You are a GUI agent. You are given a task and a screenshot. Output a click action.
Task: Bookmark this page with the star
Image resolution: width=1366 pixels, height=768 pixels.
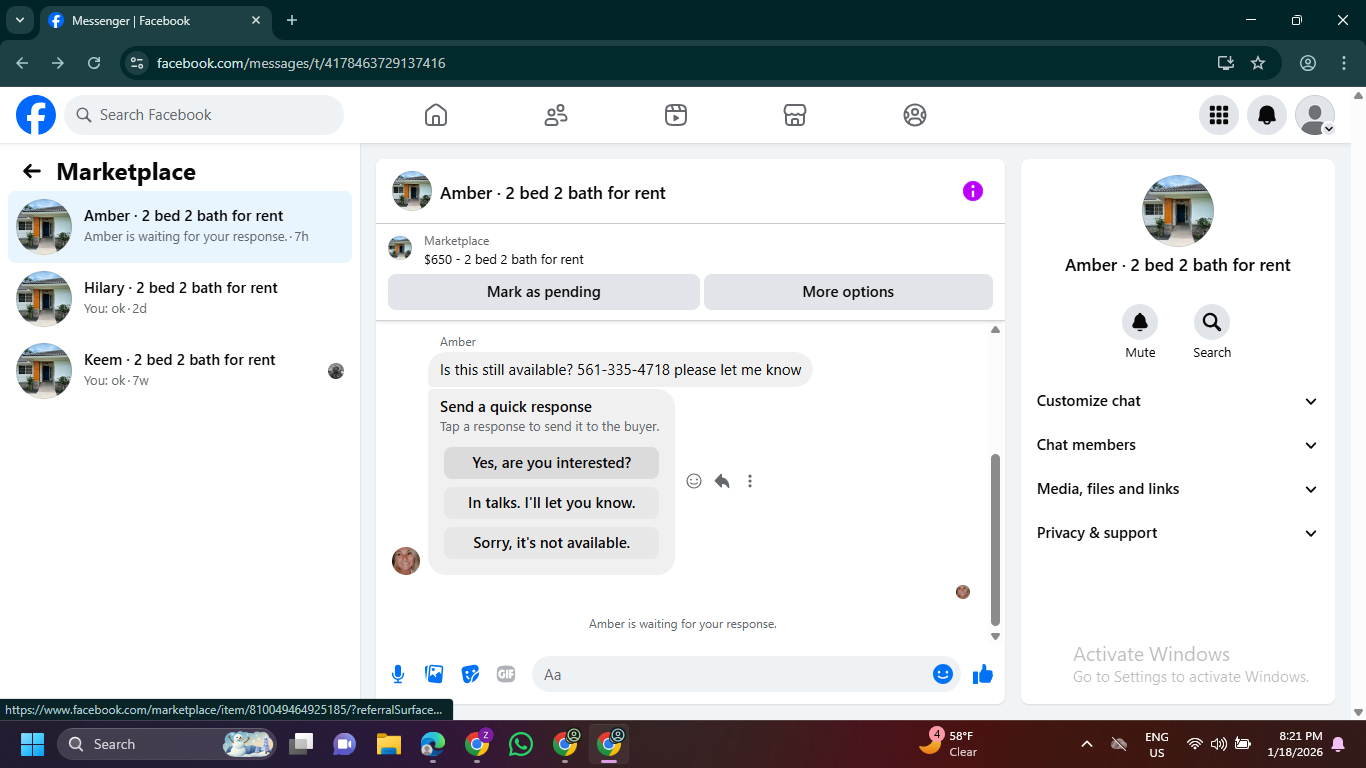point(1258,63)
